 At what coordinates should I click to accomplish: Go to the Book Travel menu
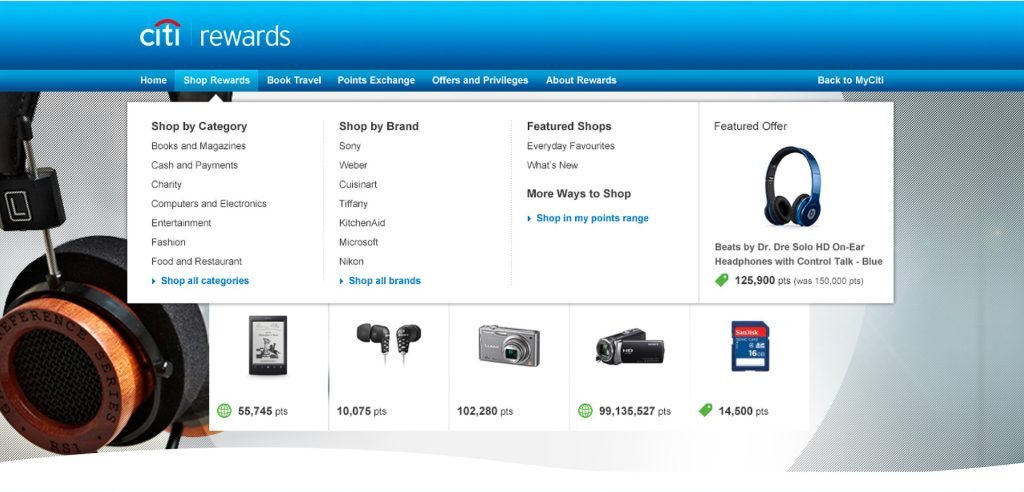pyautogui.click(x=294, y=80)
